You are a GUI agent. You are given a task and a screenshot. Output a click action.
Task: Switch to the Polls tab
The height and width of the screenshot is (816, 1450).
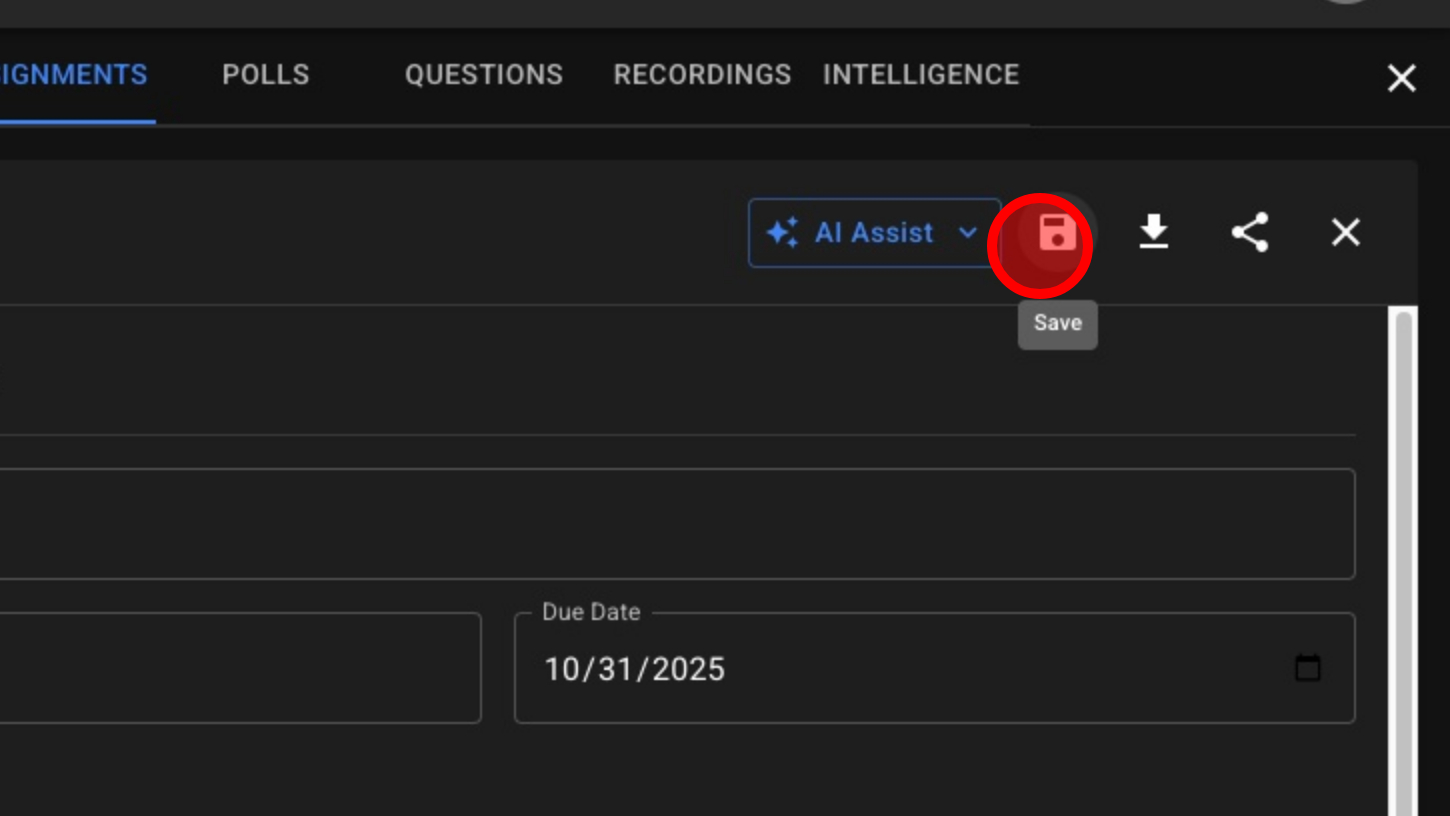(265, 75)
